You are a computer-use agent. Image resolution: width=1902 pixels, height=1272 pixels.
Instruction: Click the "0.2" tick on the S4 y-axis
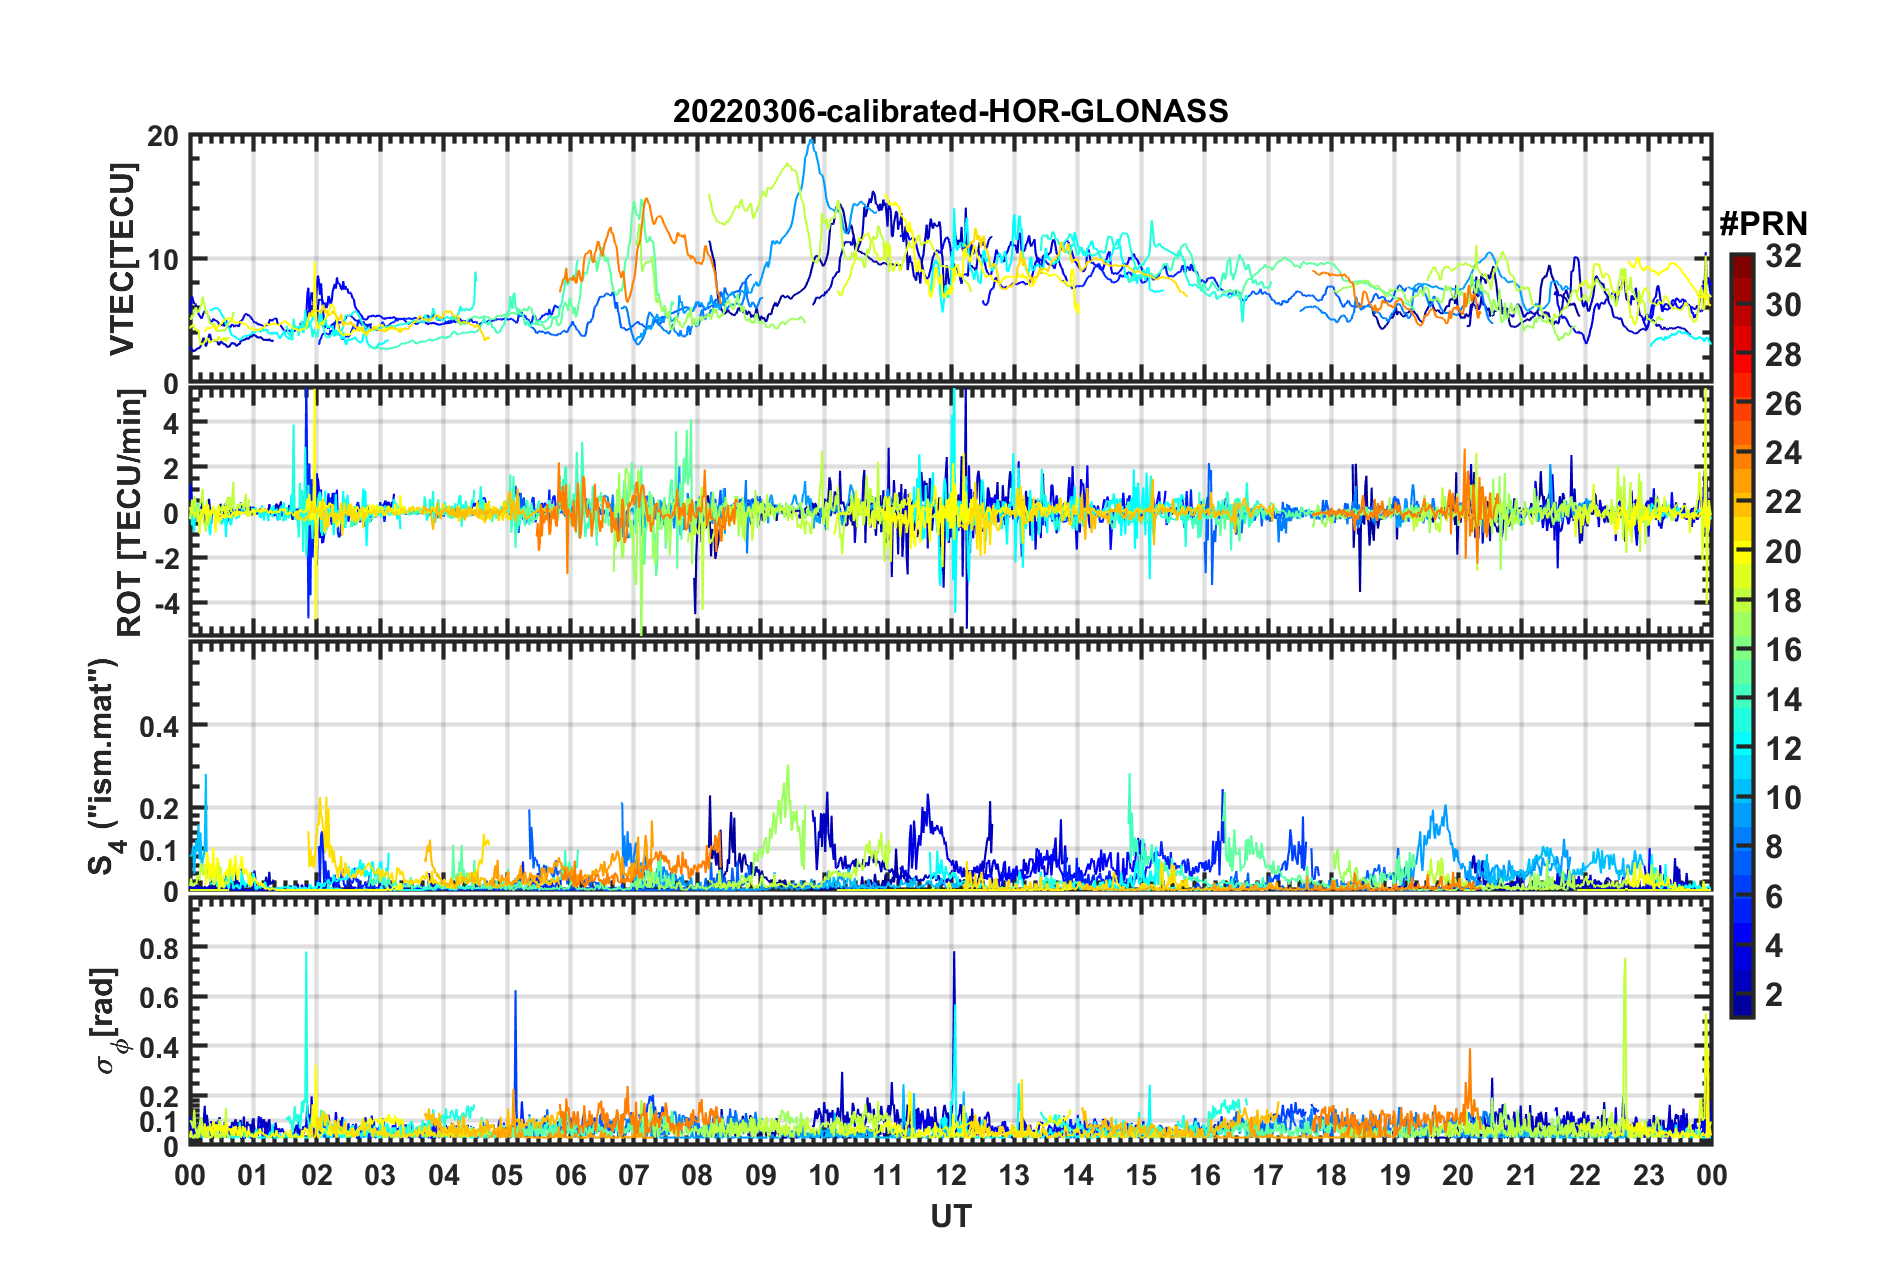pyautogui.click(x=159, y=809)
